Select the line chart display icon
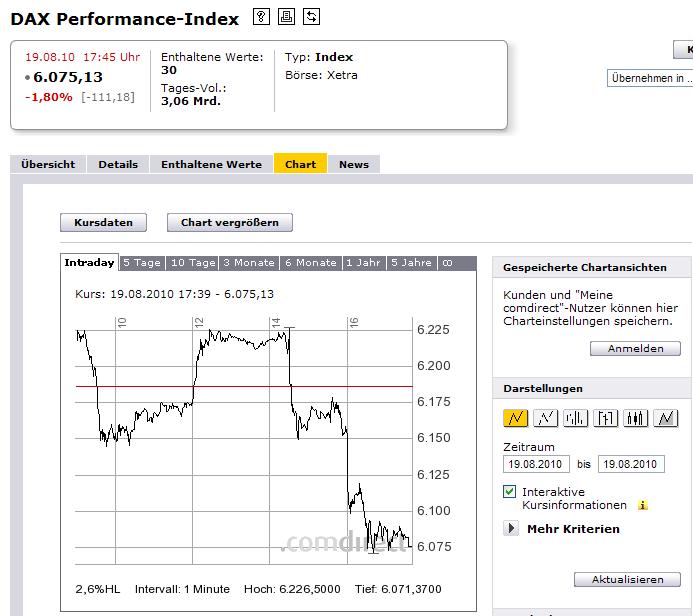The width and height of the screenshot is (693, 616). (x=515, y=418)
